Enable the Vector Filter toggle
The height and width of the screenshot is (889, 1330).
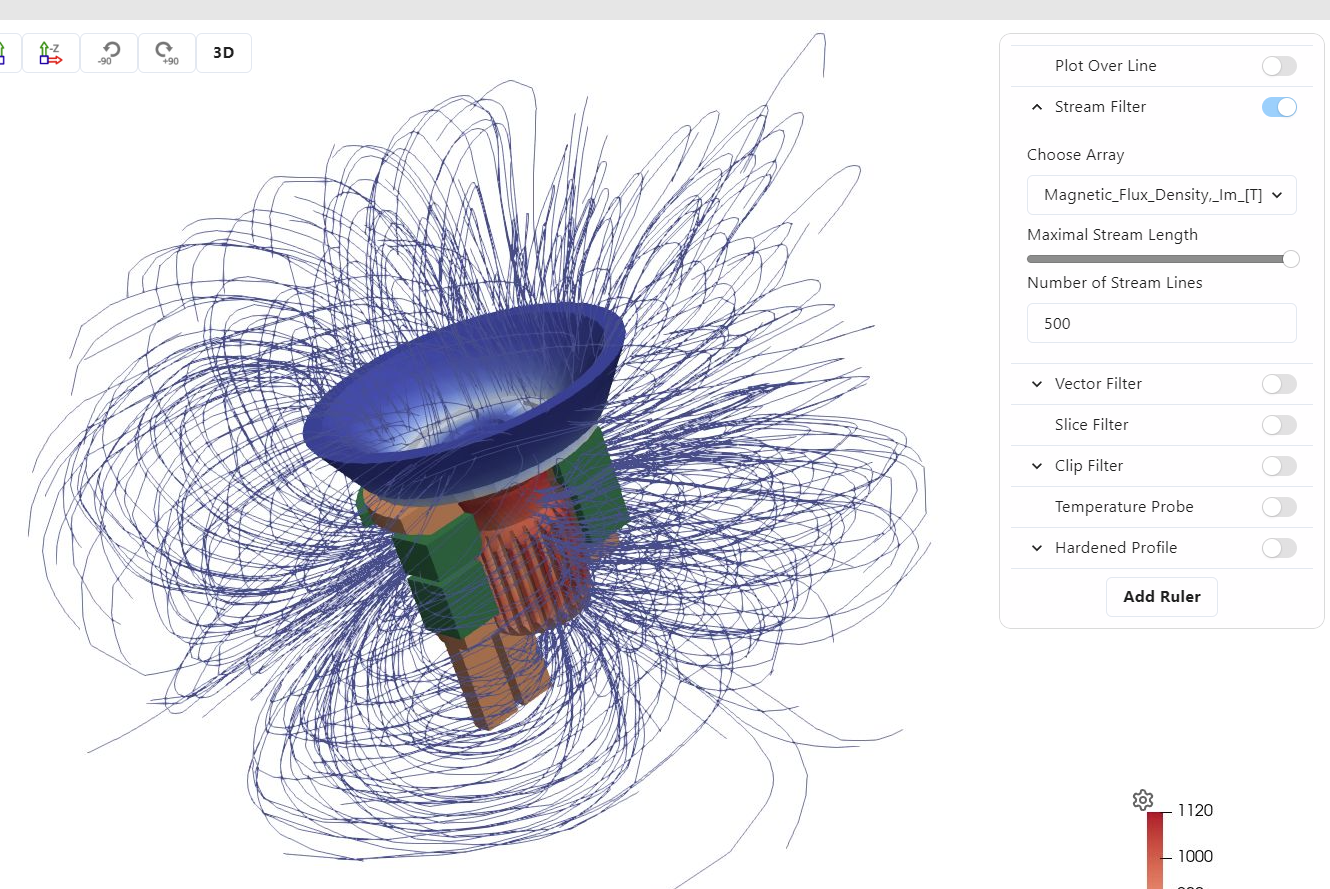click(1278, 384)
